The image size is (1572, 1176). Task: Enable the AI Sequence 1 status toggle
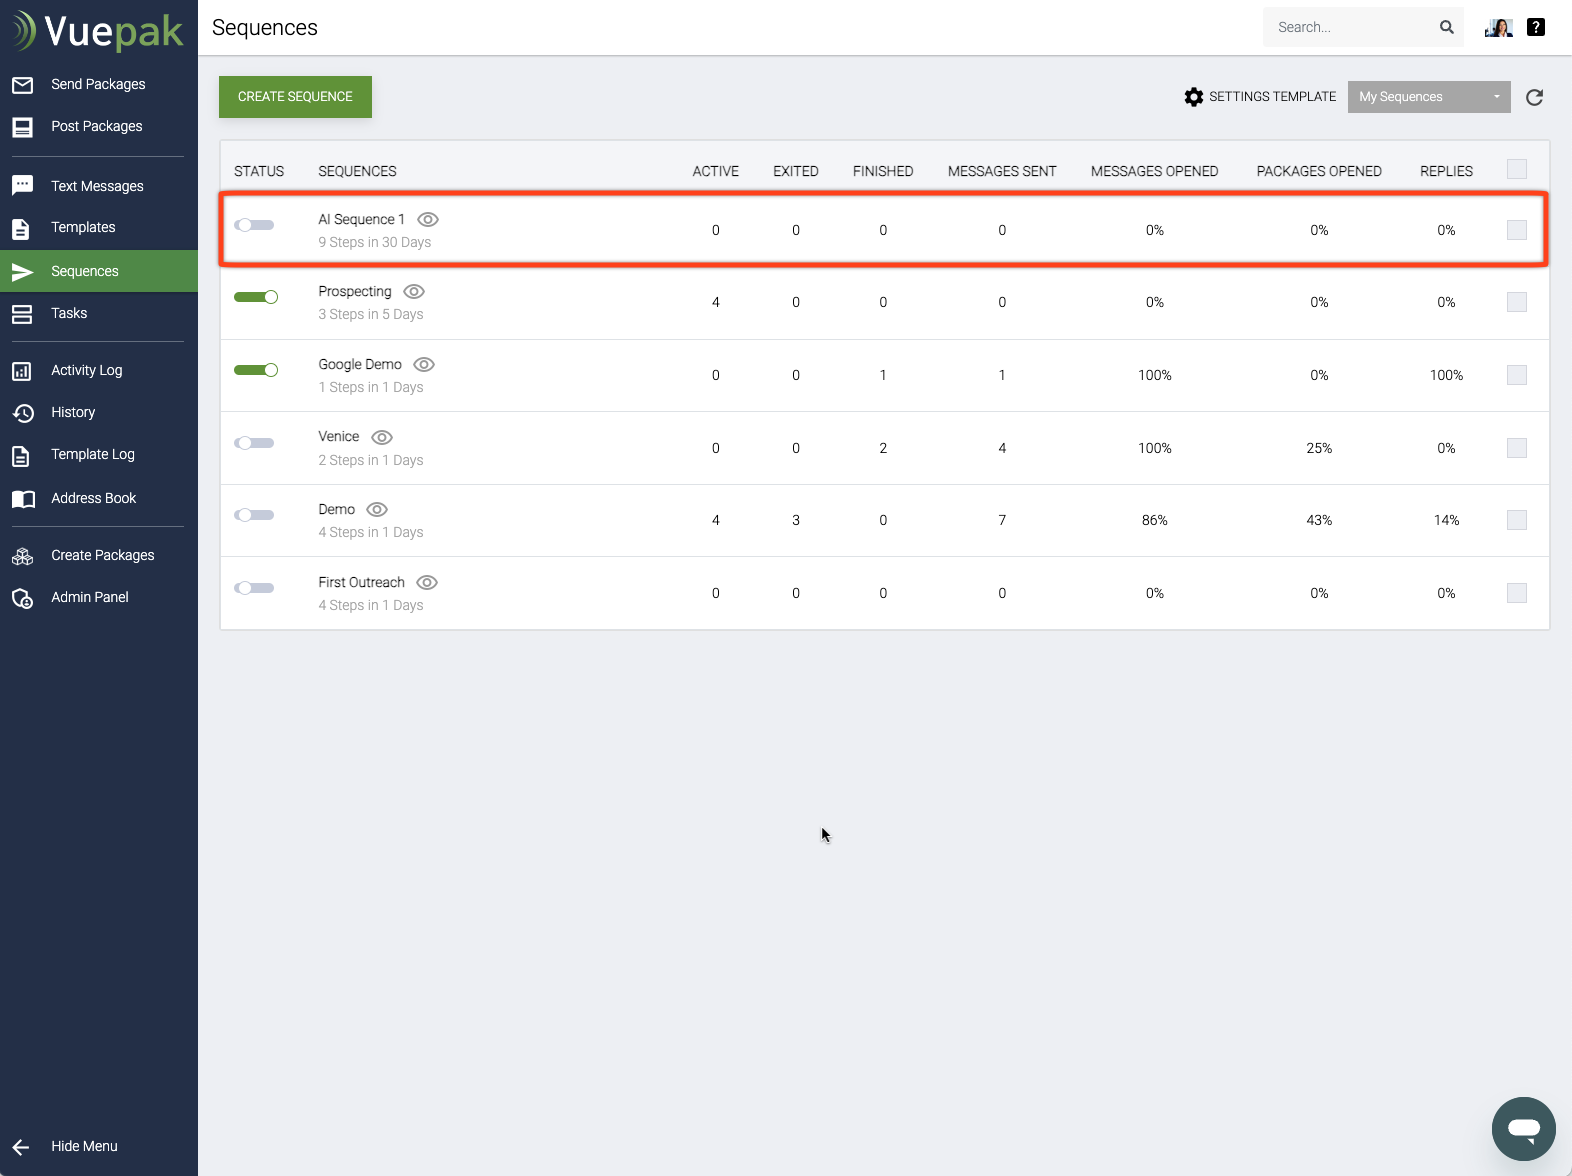254,225
